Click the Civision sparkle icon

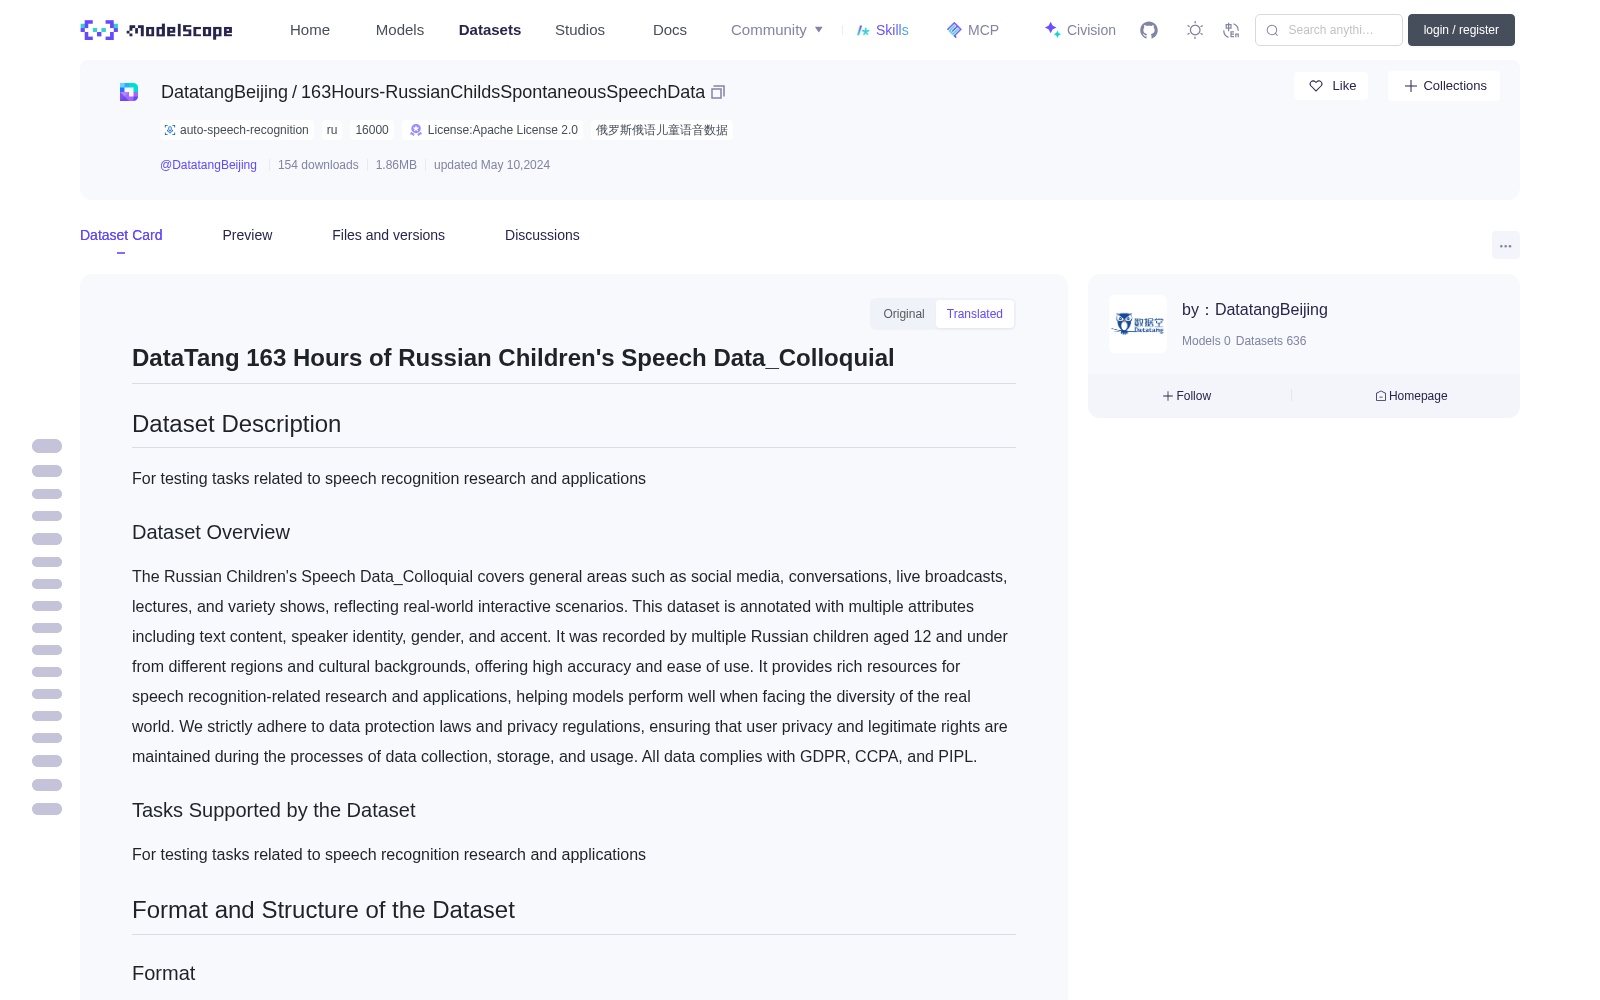coord(1052,30)
